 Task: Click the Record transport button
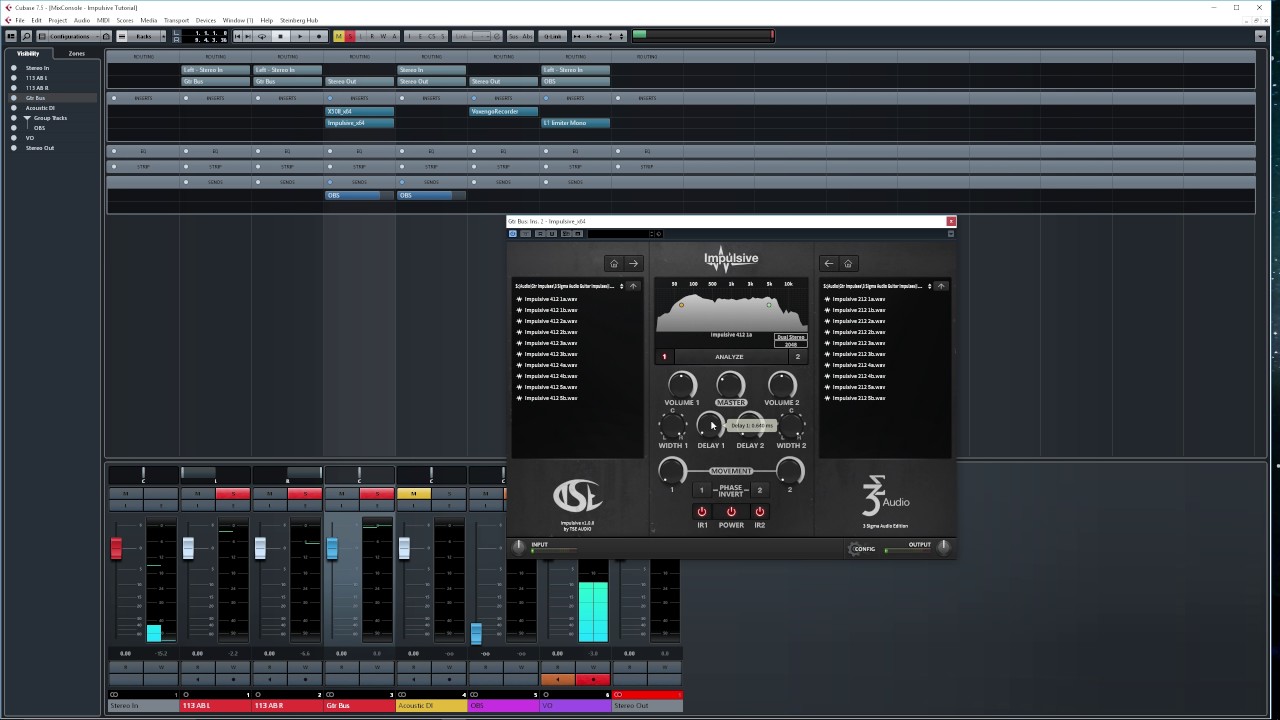[319, 36]
